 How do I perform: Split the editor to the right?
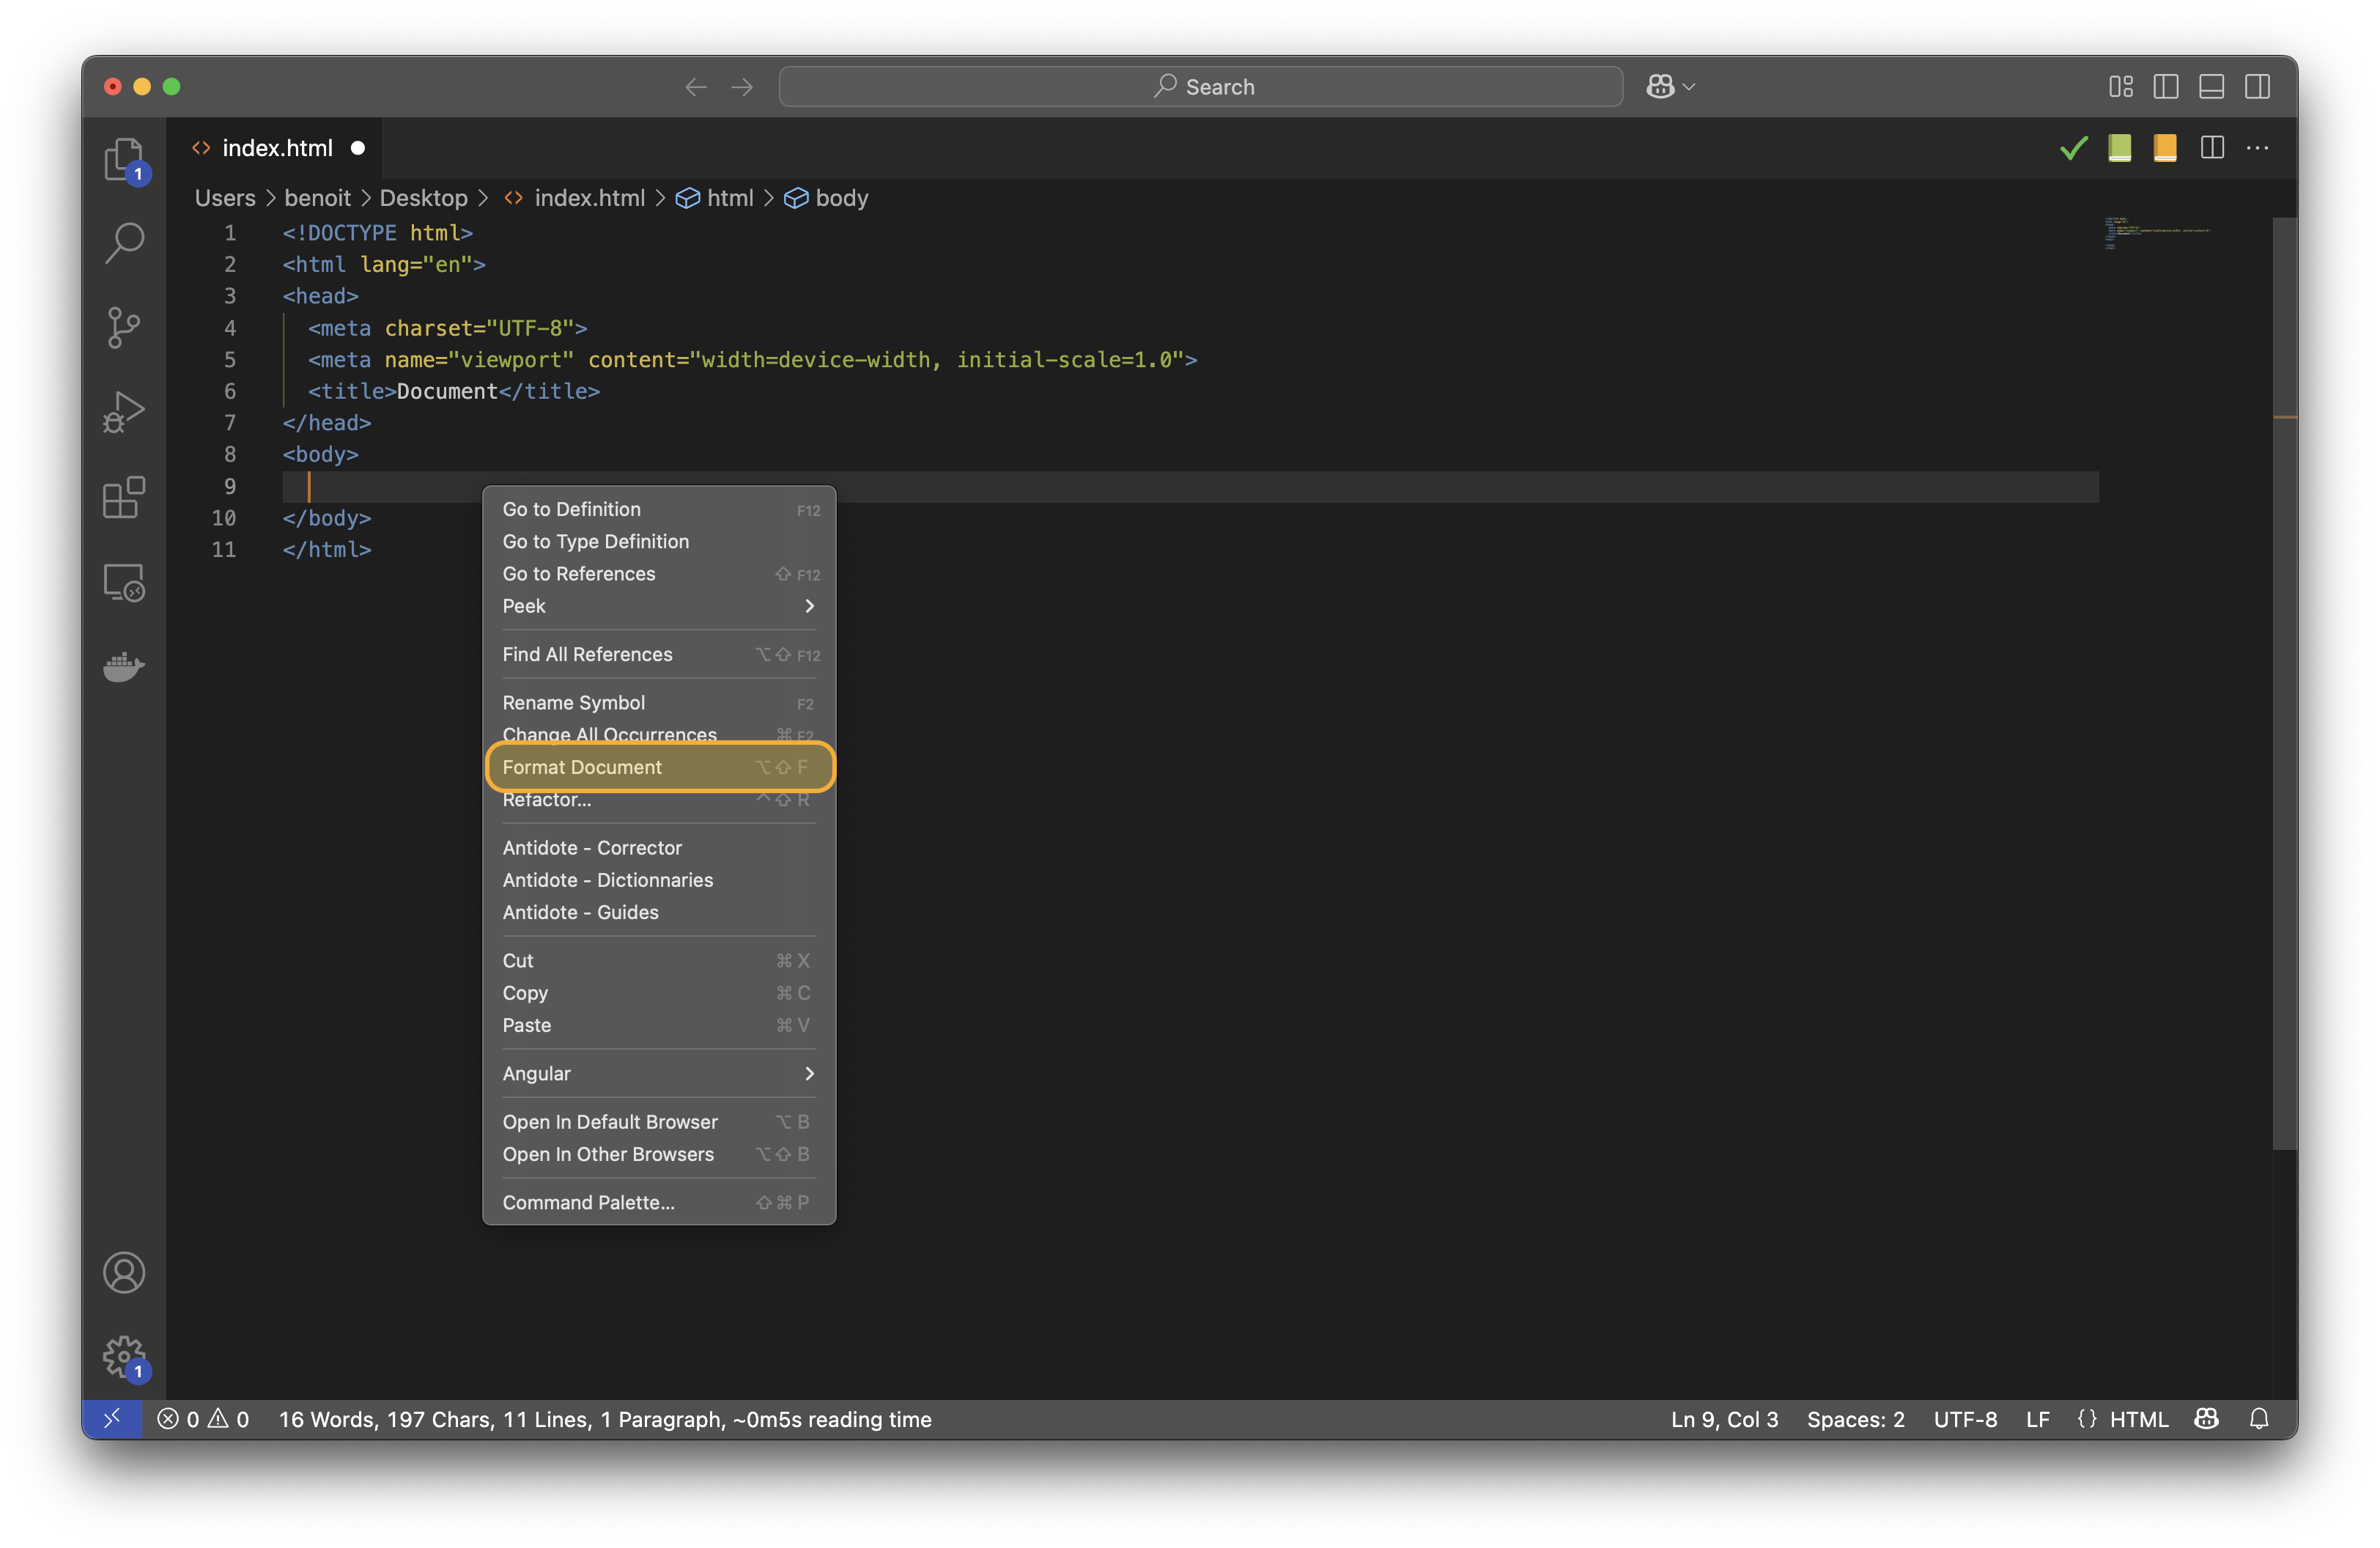(x=2212, y=148)
